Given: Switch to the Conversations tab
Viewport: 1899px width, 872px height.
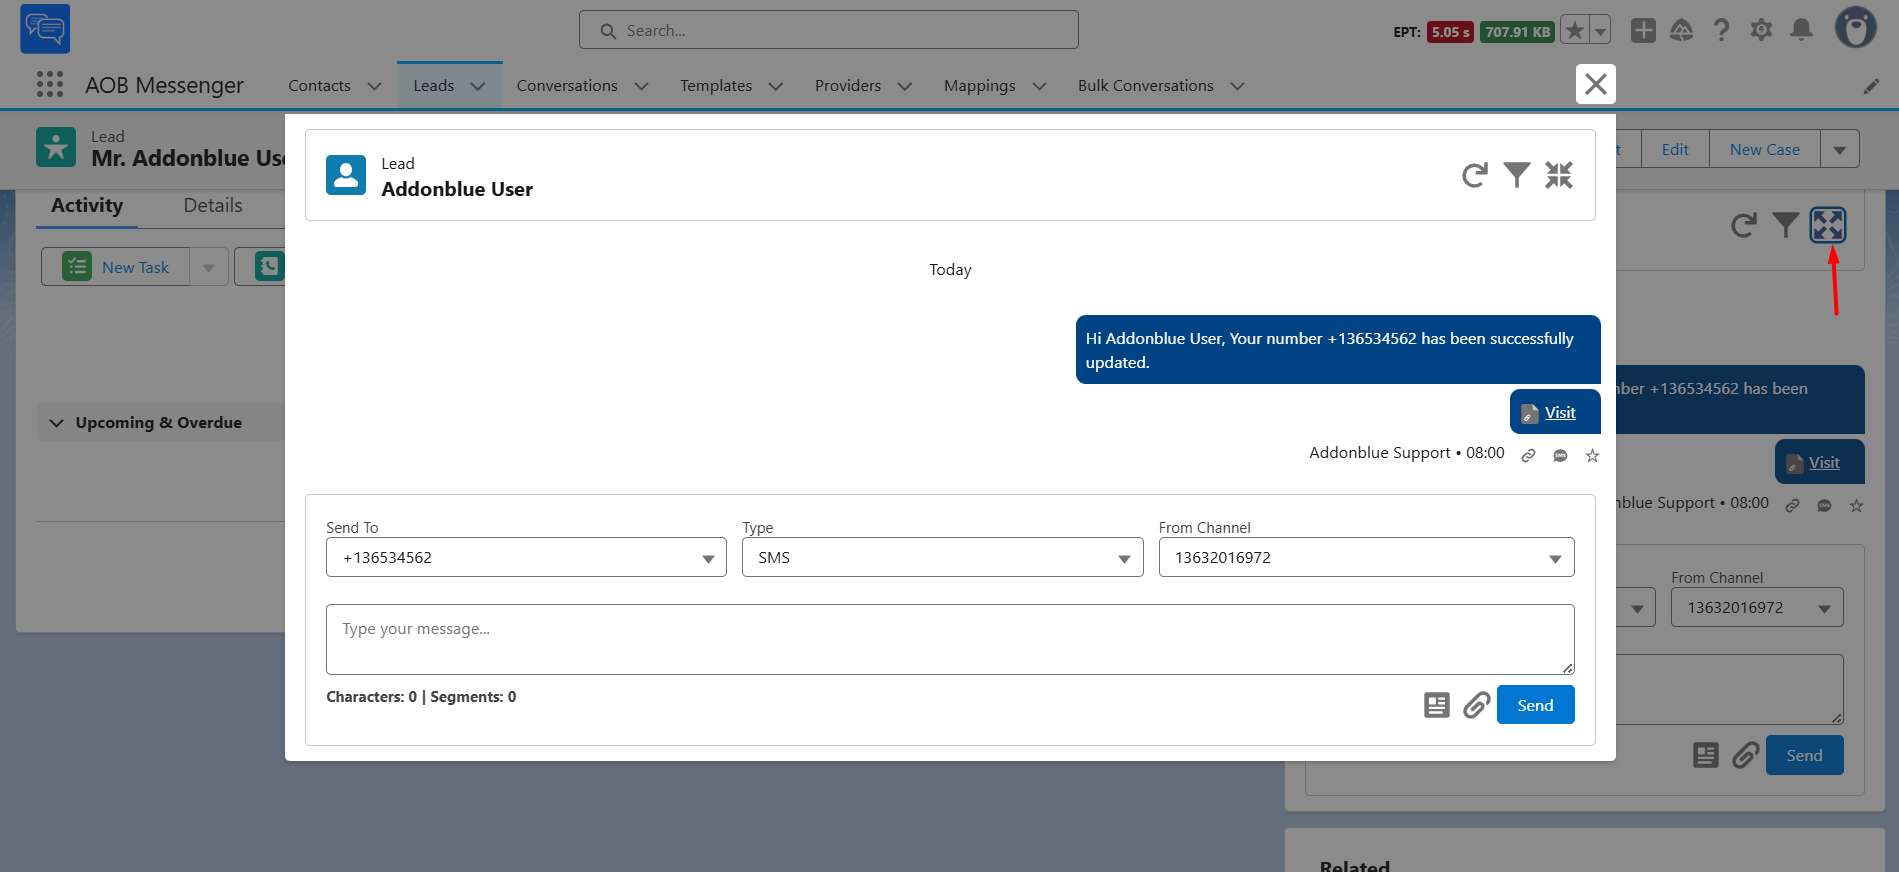Looking at the screenshot, I should tap(567, 86).
